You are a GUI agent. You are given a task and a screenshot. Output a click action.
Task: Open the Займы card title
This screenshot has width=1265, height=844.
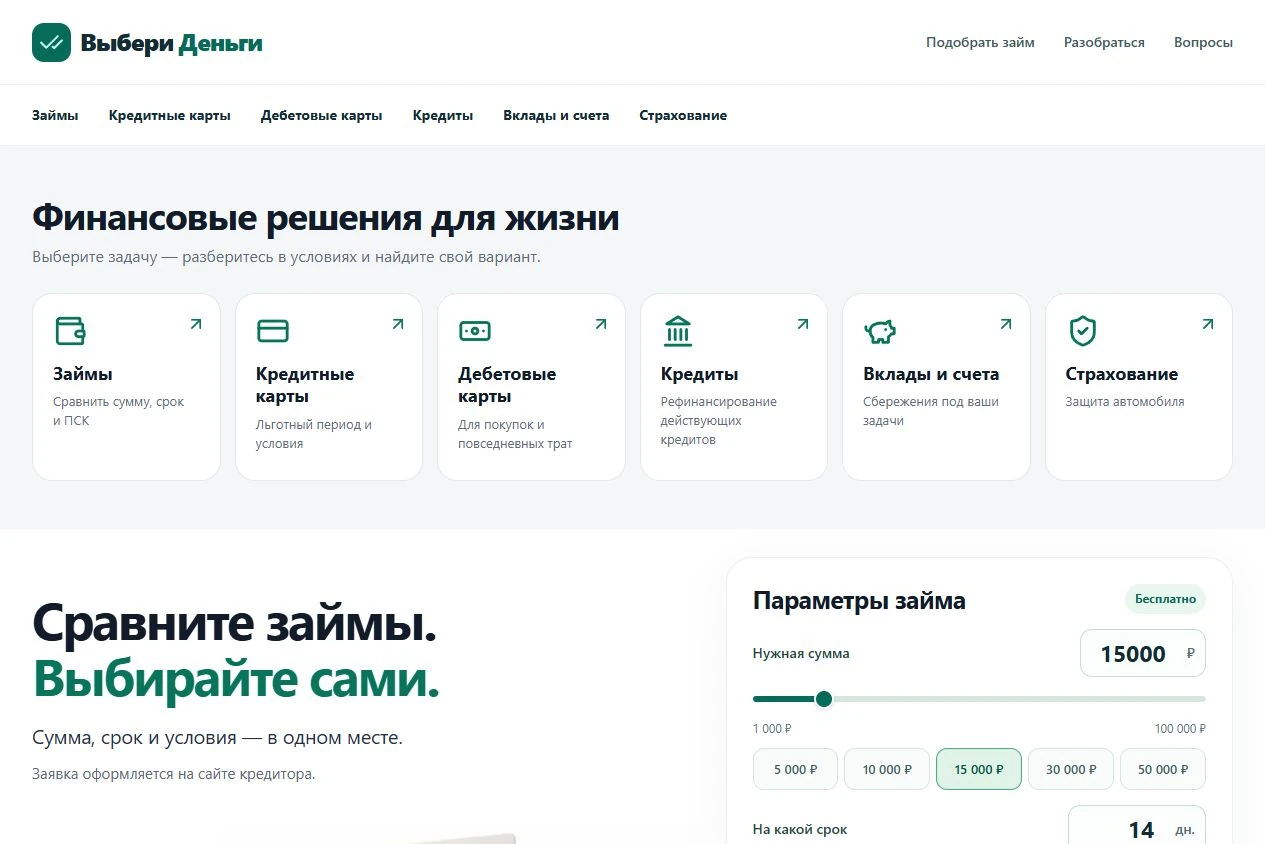coord(83,374)
